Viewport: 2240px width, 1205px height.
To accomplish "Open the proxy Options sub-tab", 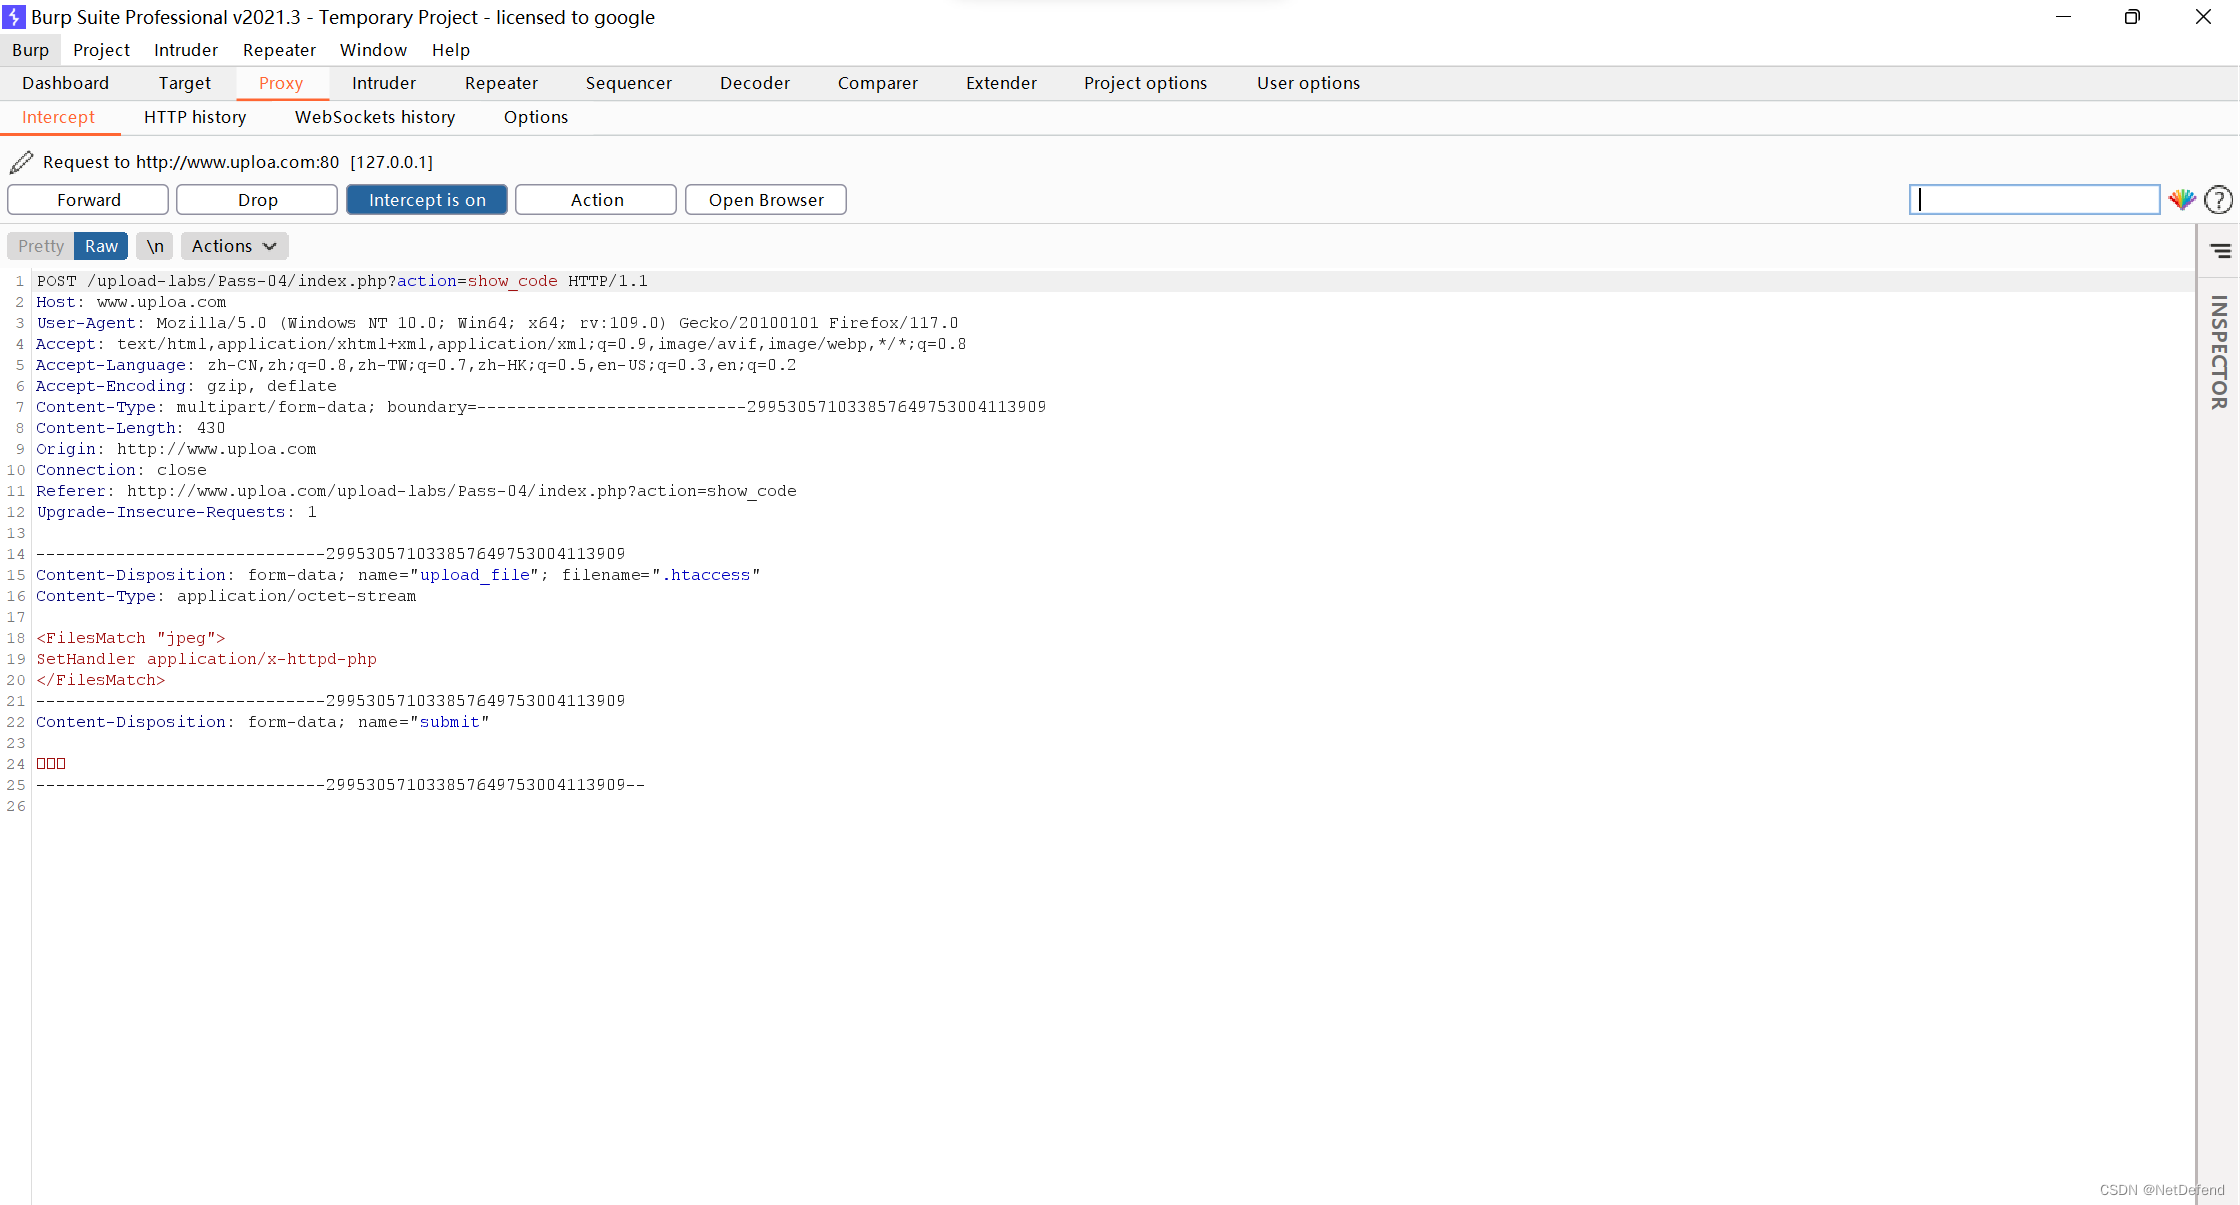I will pyautogui.click(x=536, y=117).
